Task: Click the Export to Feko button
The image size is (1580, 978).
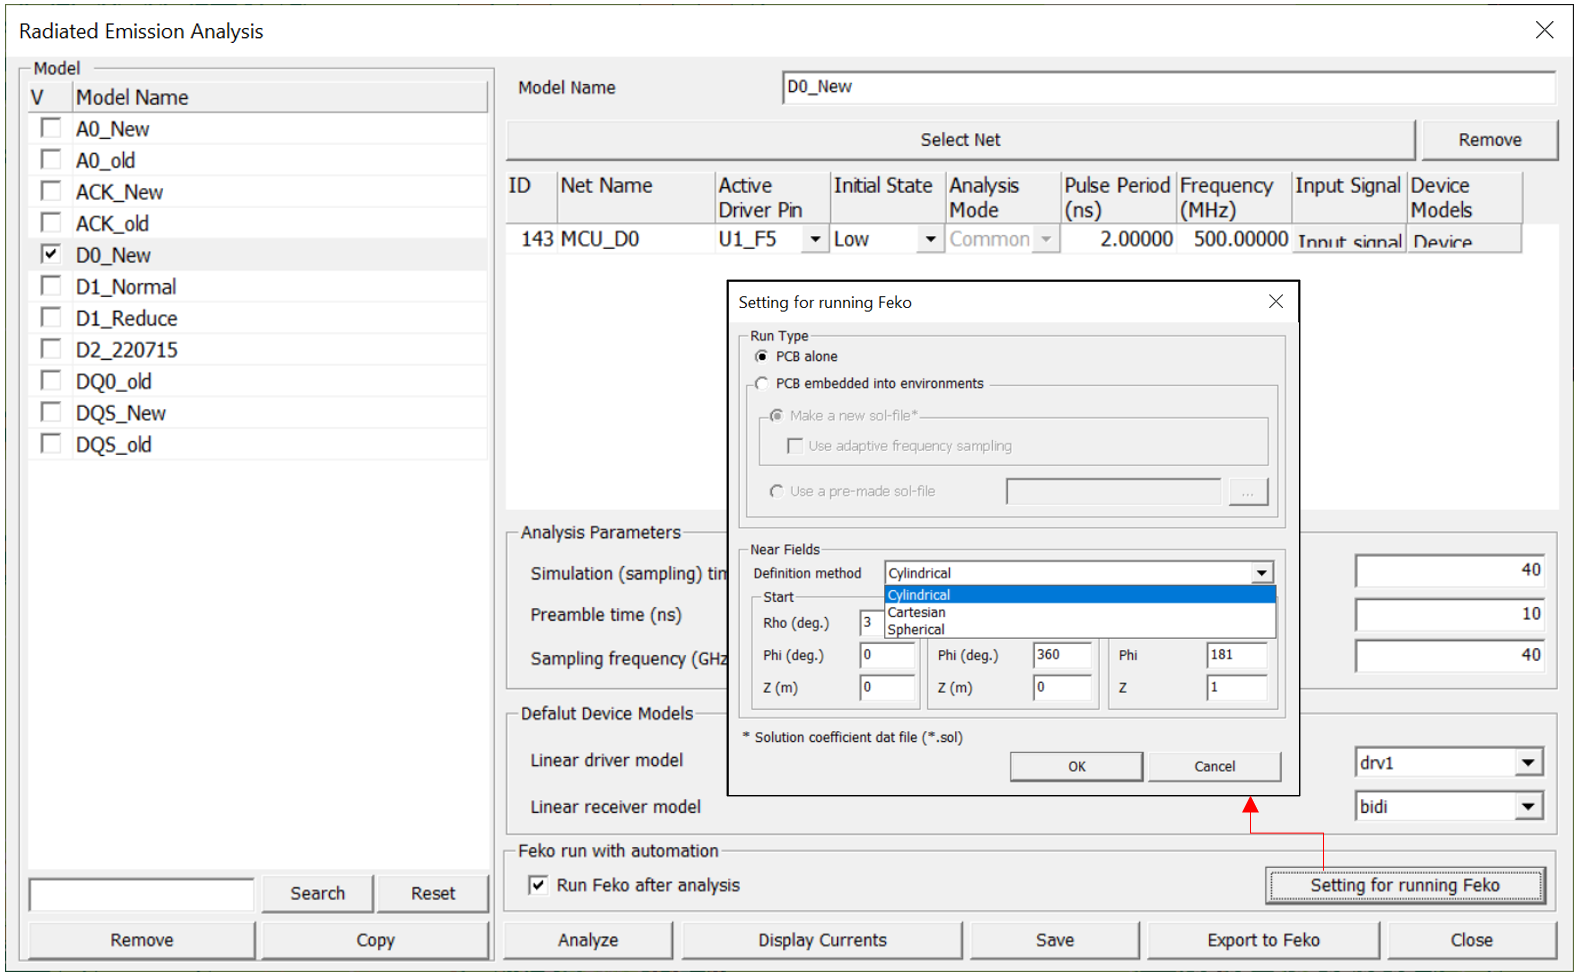Action: (x=1263, y=940)
